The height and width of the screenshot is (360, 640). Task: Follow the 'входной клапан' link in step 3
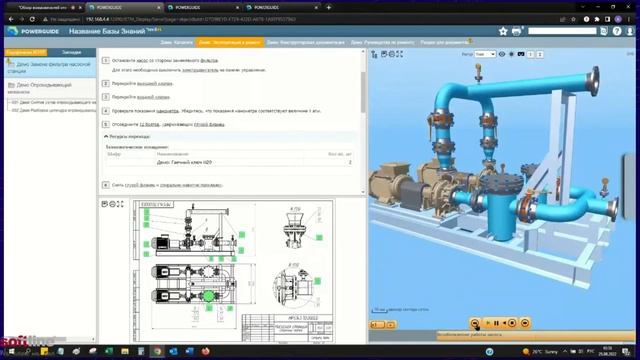153,97
